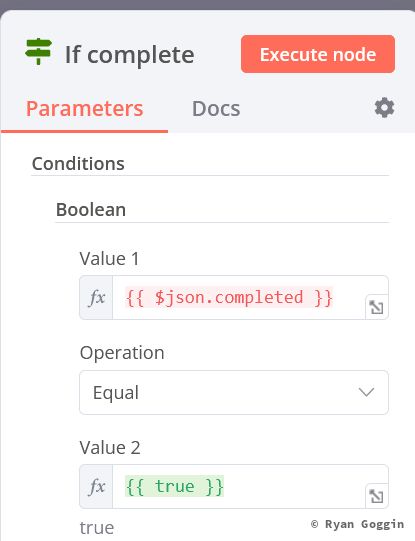The image size is (415, 541).
Task: Click the fx expression icon for Value 2
Action: coord(96,486)
